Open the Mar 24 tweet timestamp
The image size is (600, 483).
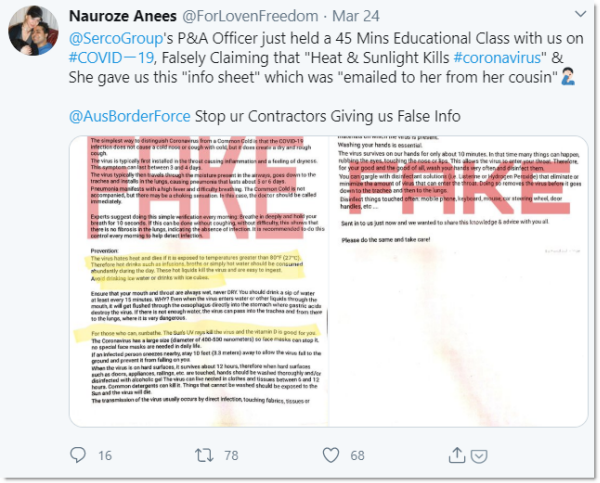point(355,16)
